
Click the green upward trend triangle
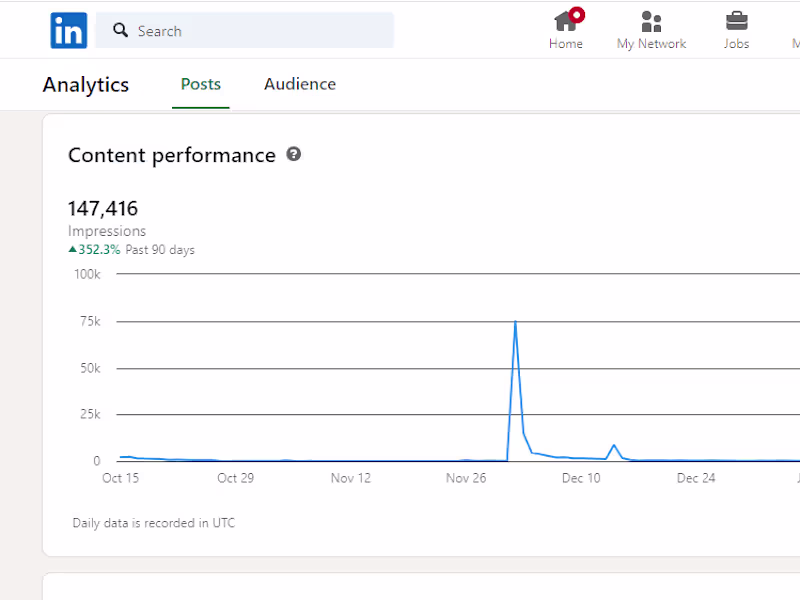point(72,250)
